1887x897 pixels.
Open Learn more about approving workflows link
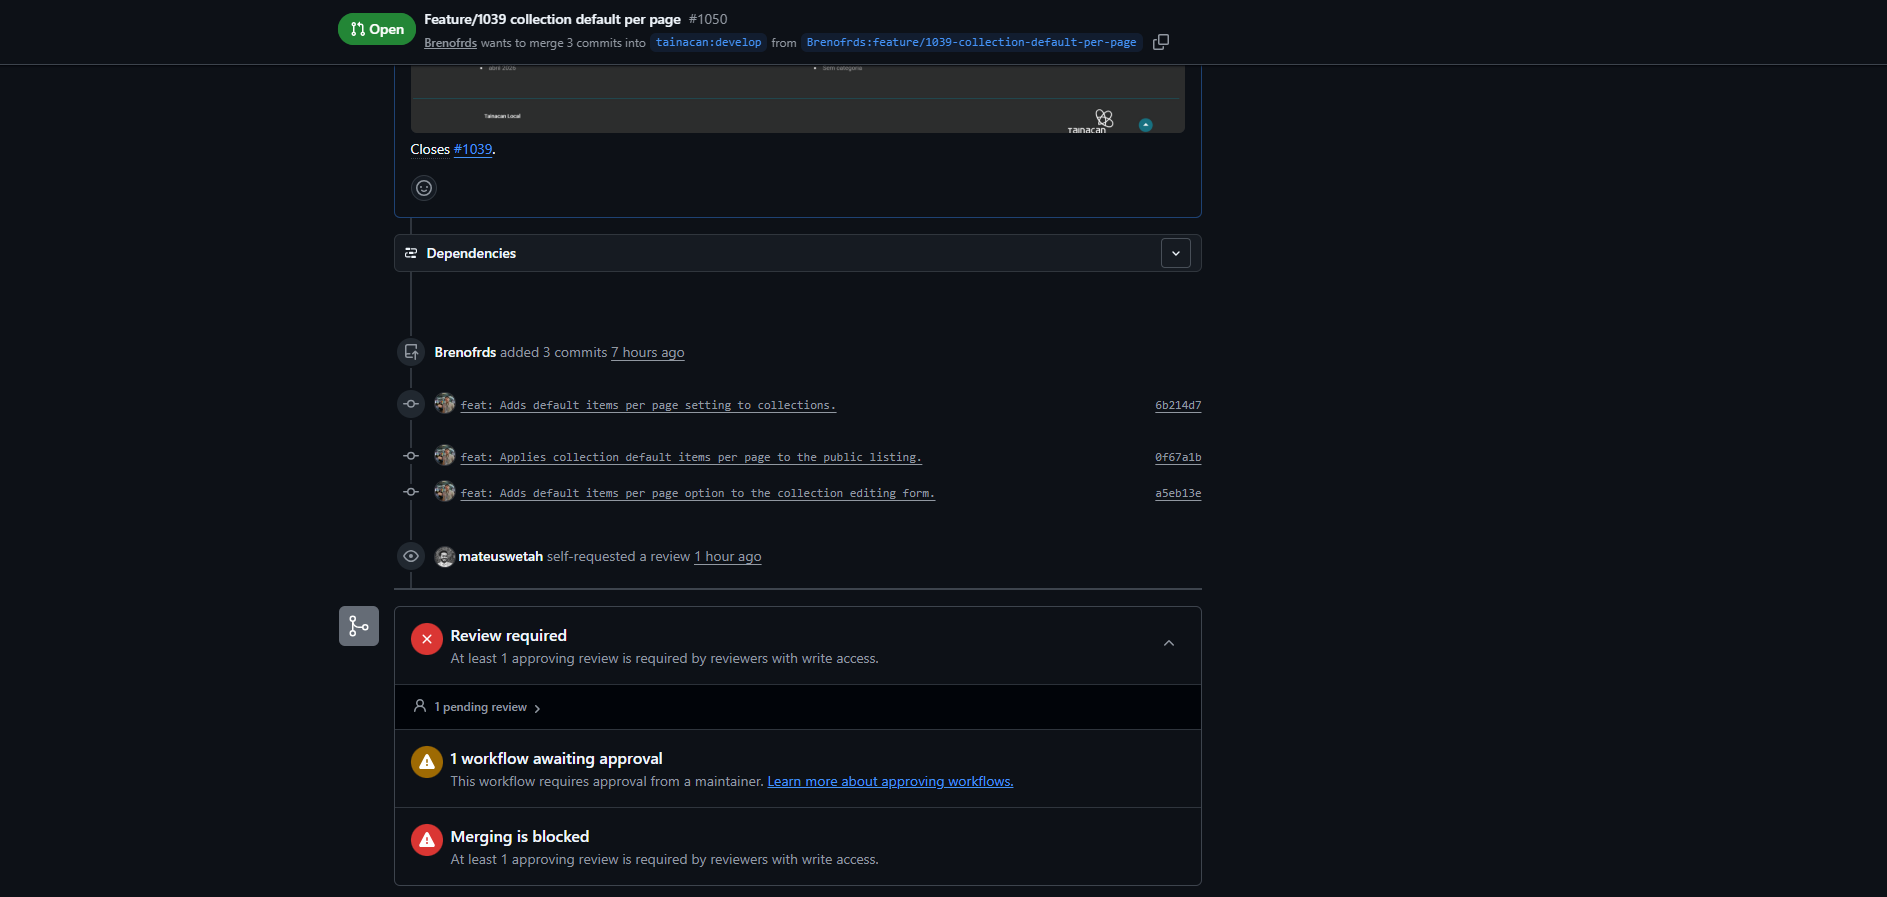[x=890, y=782]
